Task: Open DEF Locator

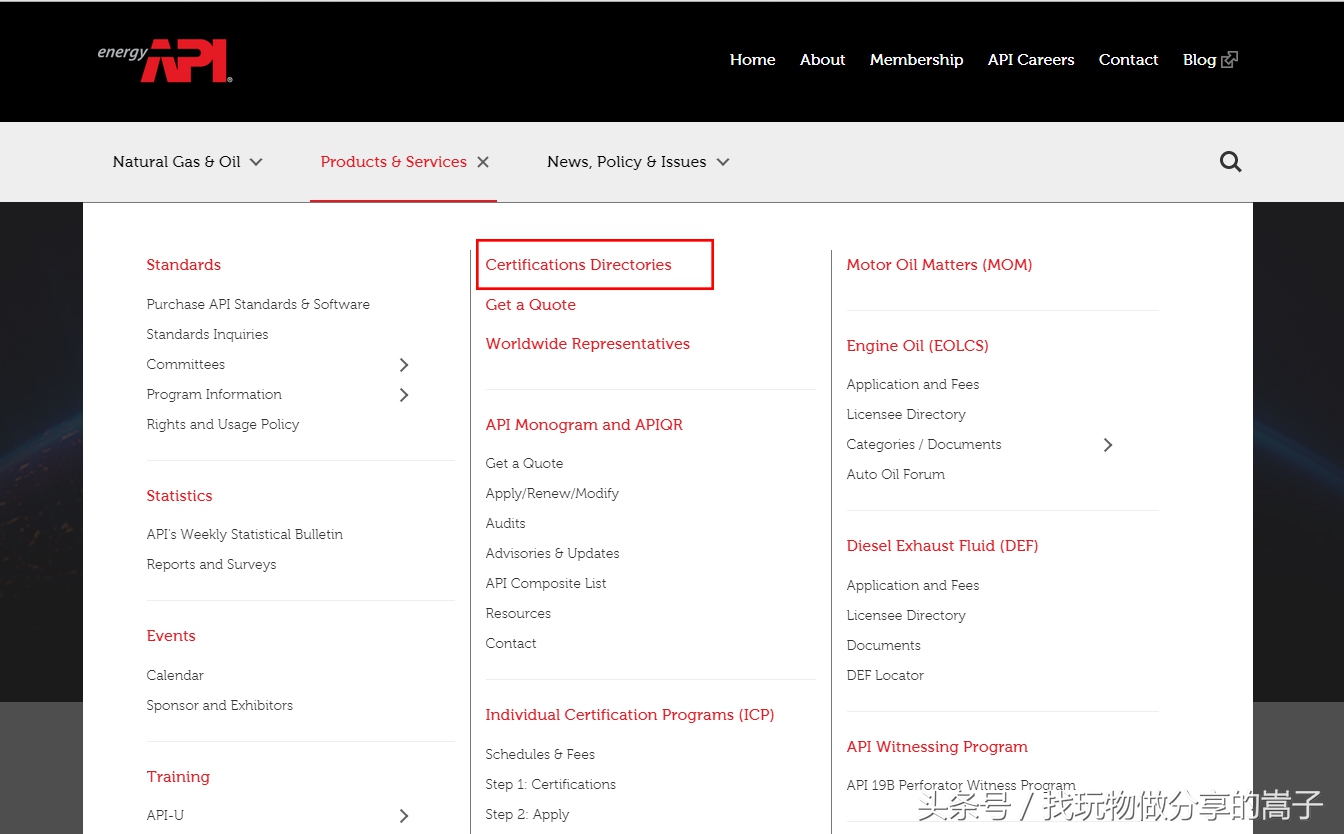Action: (885, 675)
